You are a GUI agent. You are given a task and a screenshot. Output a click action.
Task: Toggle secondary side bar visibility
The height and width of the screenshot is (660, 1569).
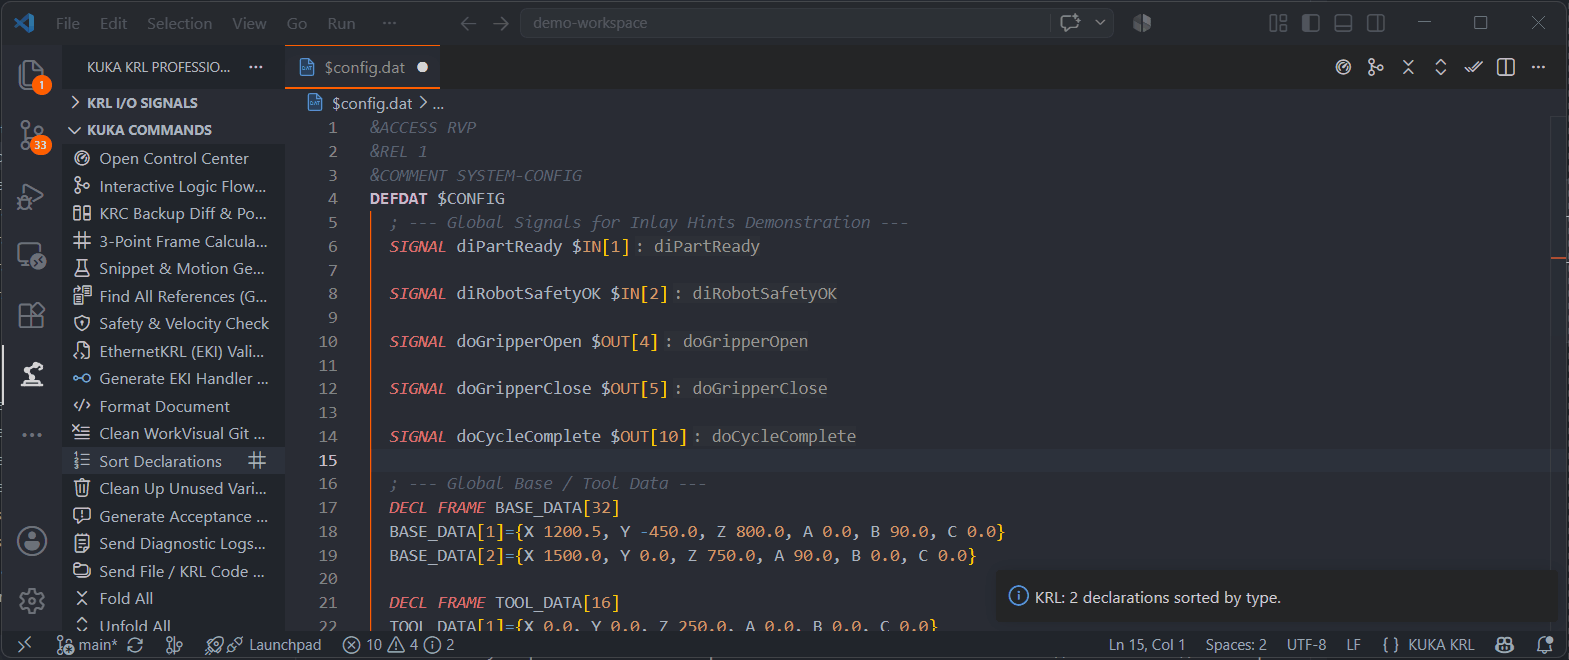point(1376,23)
